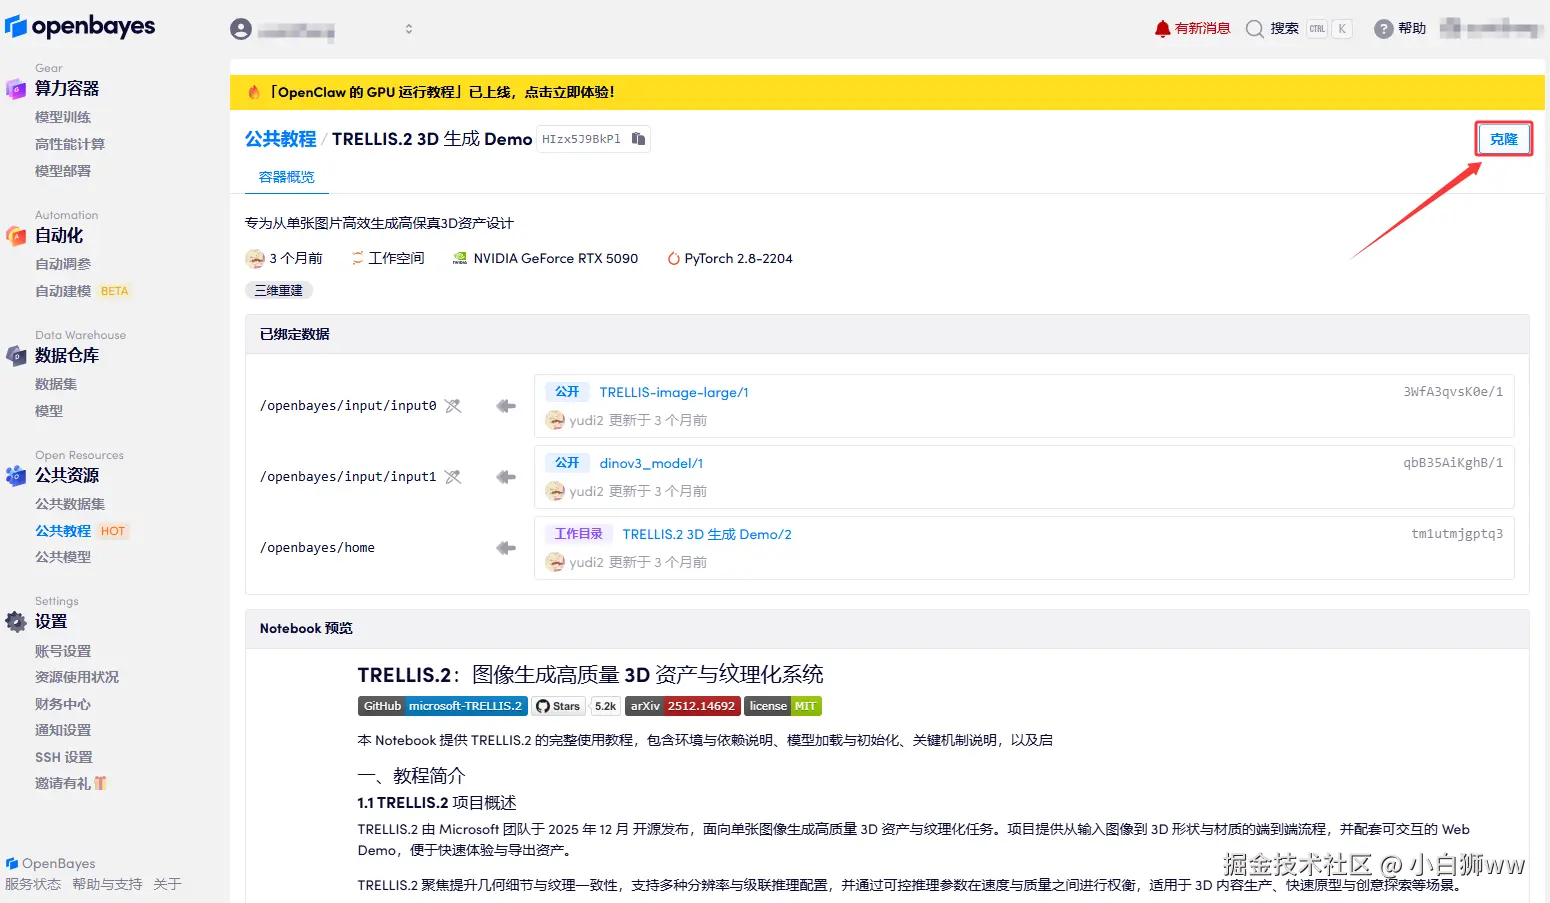The width and height of the screenshot is (1550, 903).
Task: Click the 设置 gear icon
Action: tap(16, 622)
